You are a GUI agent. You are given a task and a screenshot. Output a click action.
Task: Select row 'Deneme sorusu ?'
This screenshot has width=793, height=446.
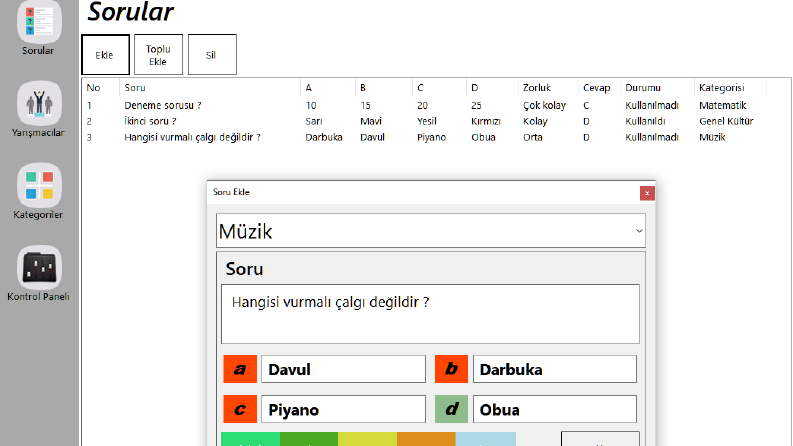[x=163, y=105]
